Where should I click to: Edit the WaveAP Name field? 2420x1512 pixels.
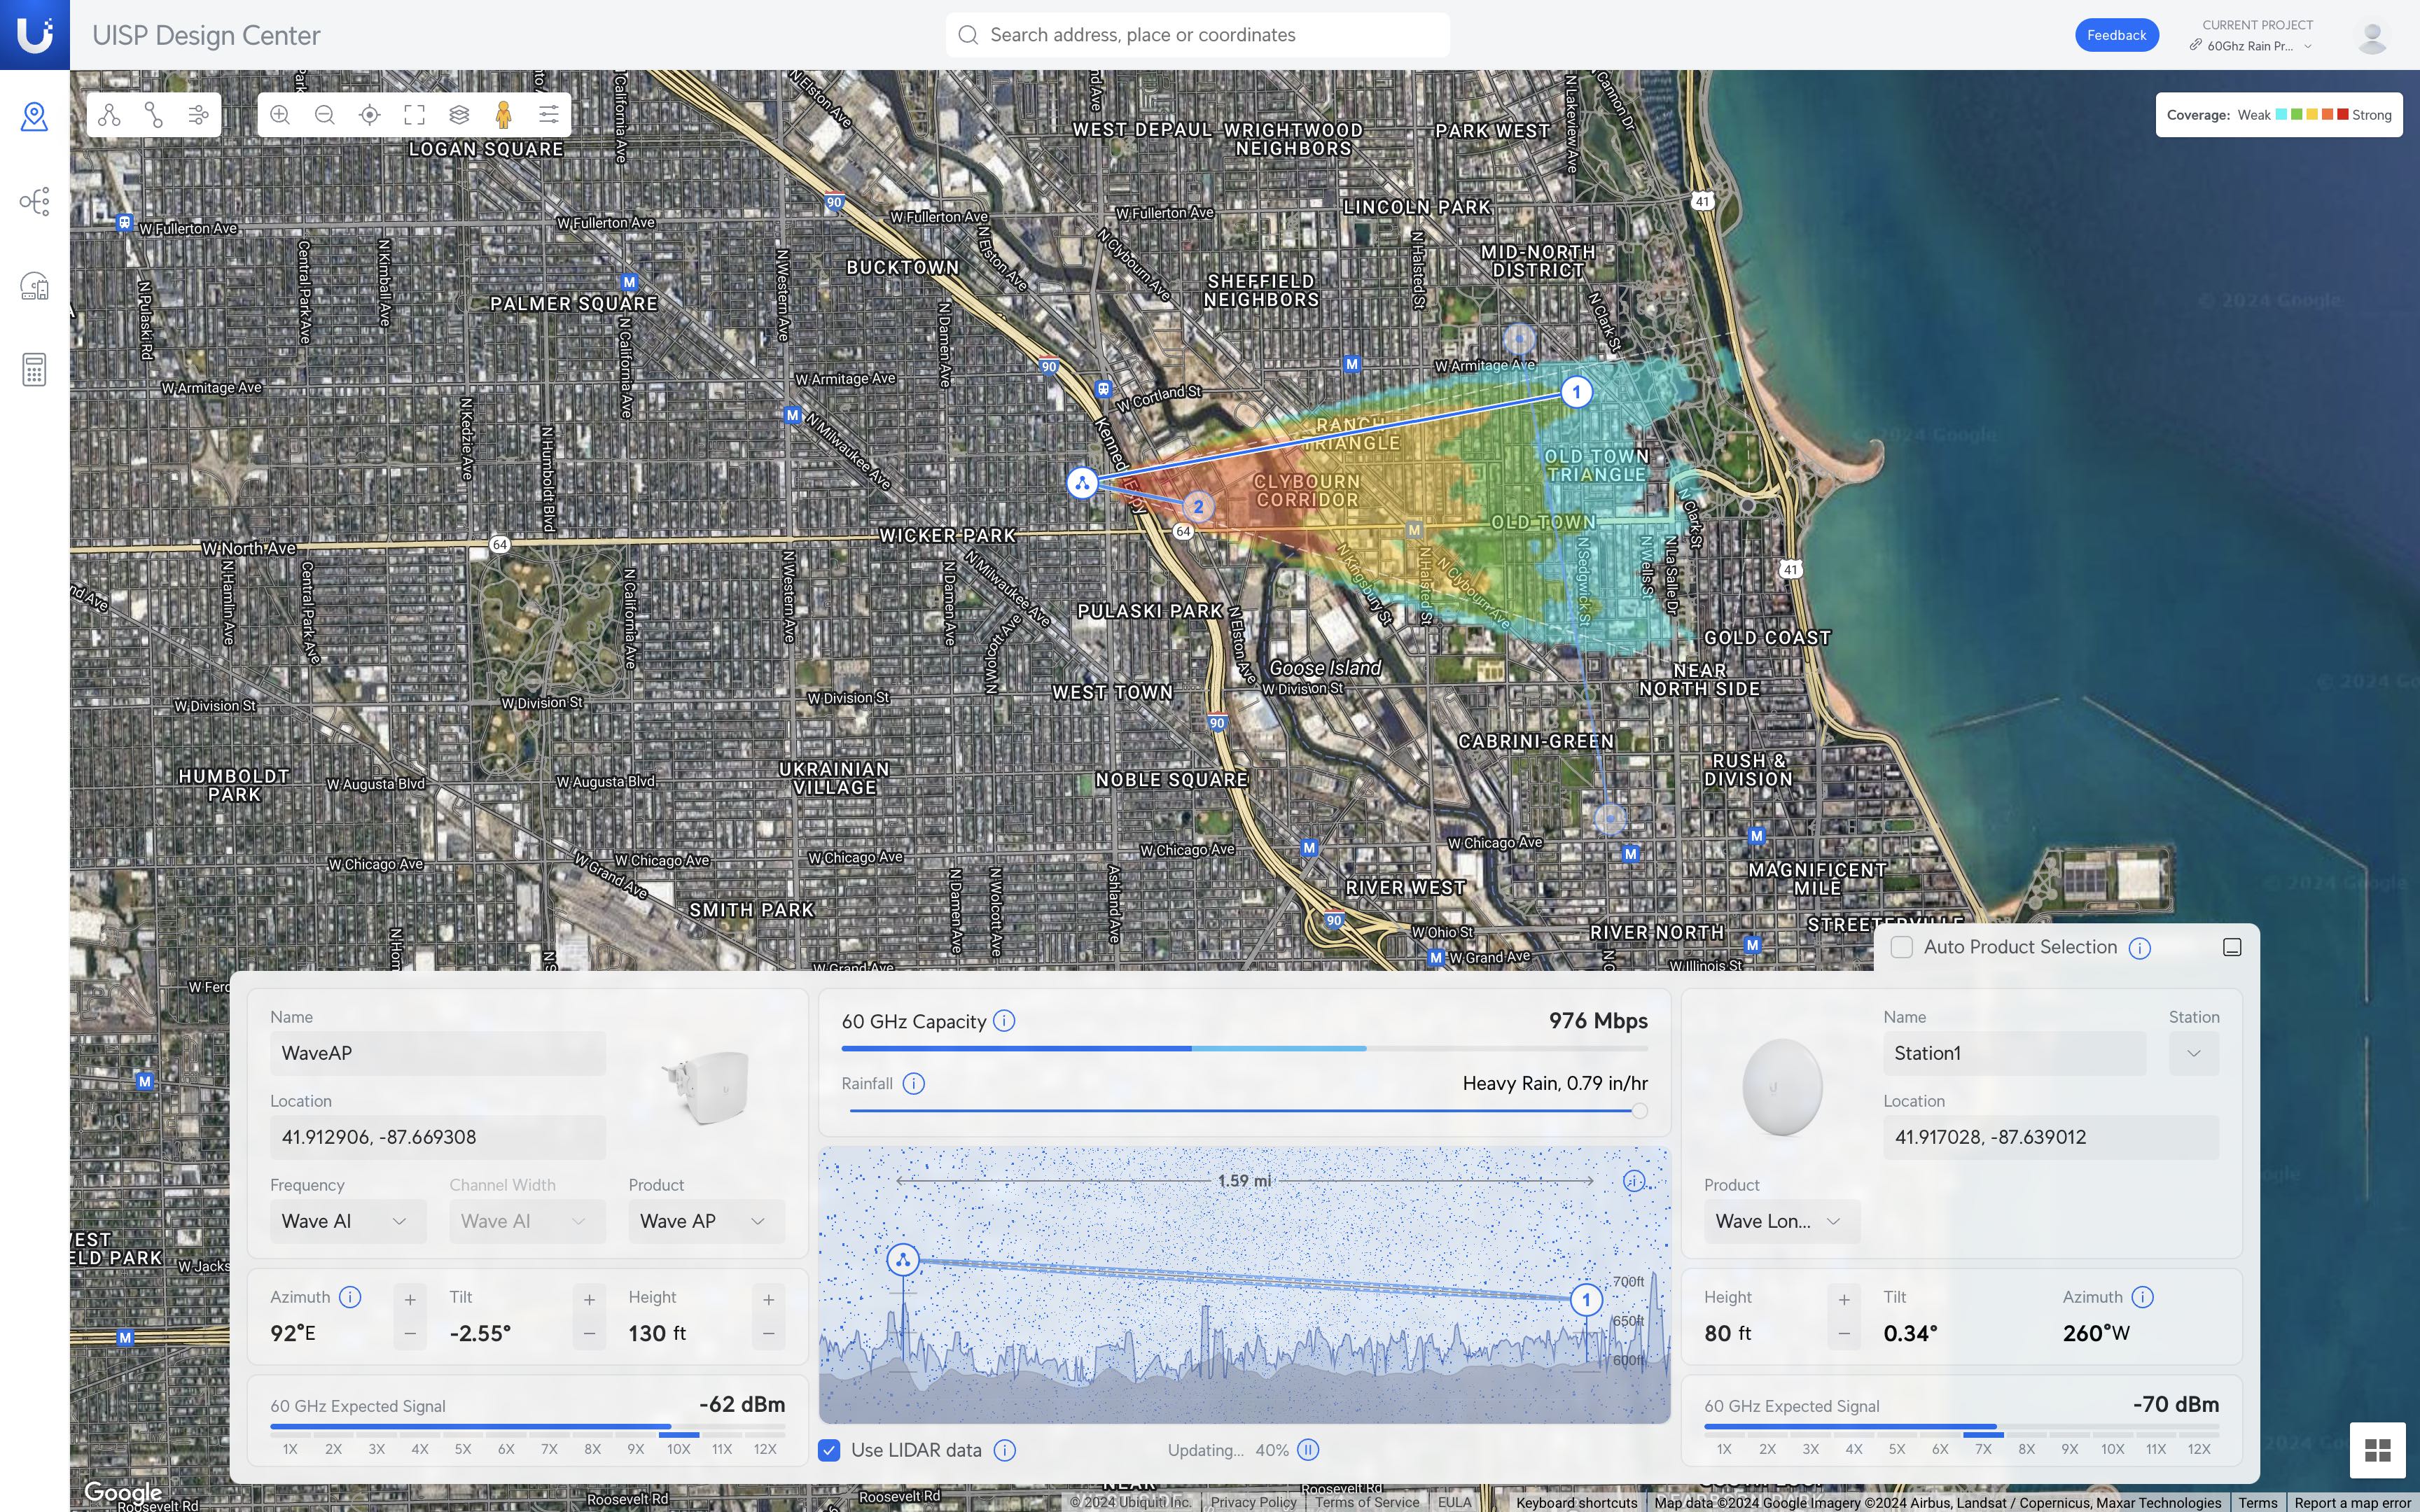[437, 1053]
